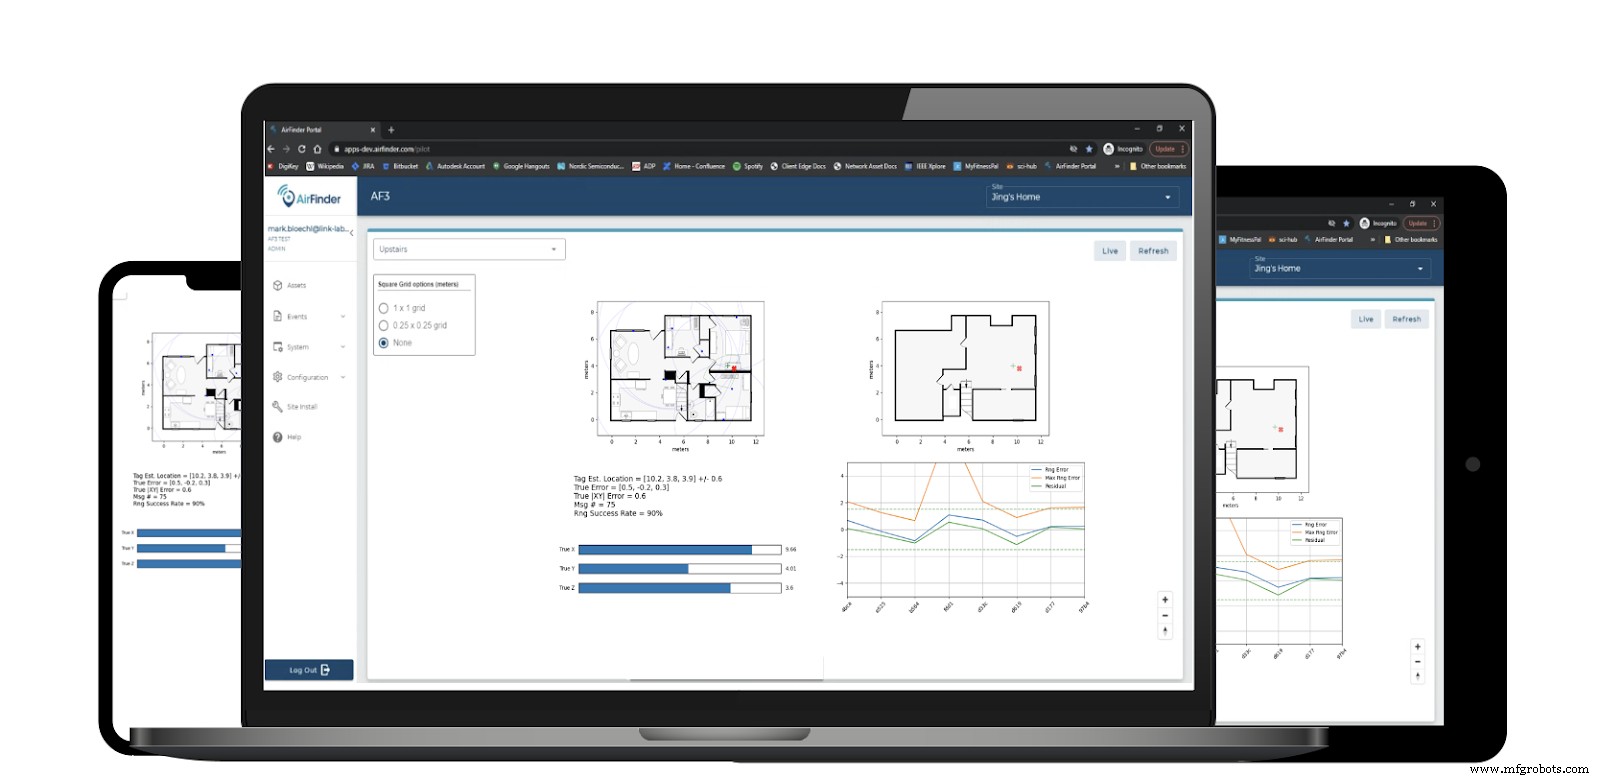Screen dimensions: 1600x779
Task: Open the Configuration gear icon in sidebar
Action: [278, 377]
